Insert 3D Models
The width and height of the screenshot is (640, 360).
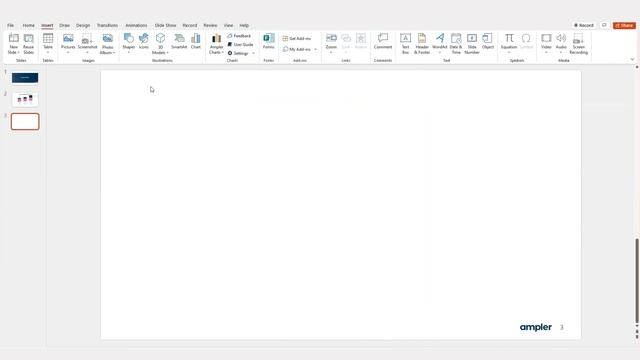tap(160, 44)
